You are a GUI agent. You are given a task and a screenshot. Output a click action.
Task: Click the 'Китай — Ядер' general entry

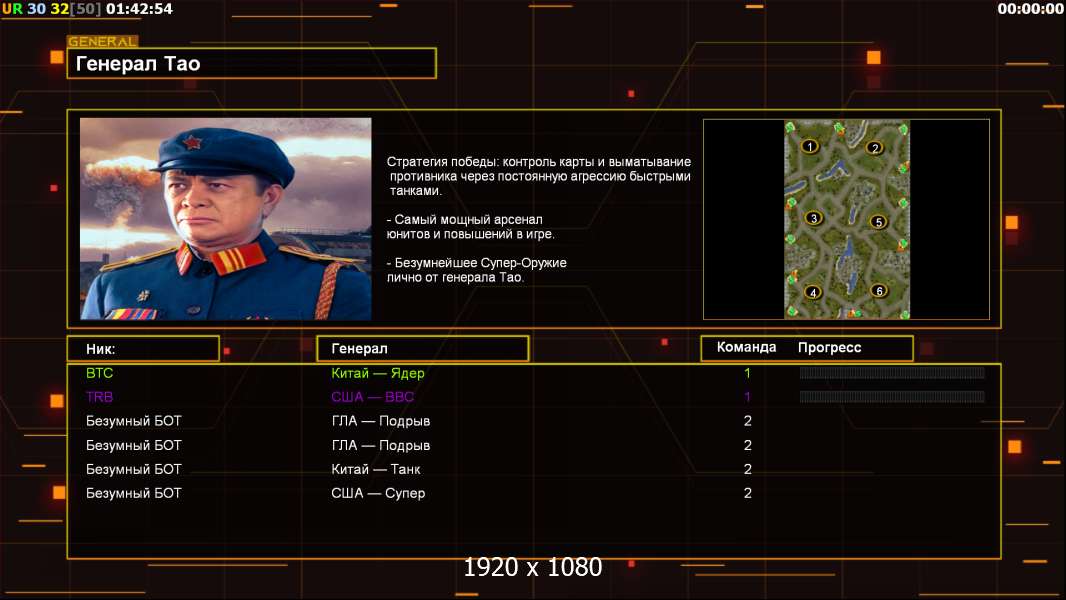[378, 373]
